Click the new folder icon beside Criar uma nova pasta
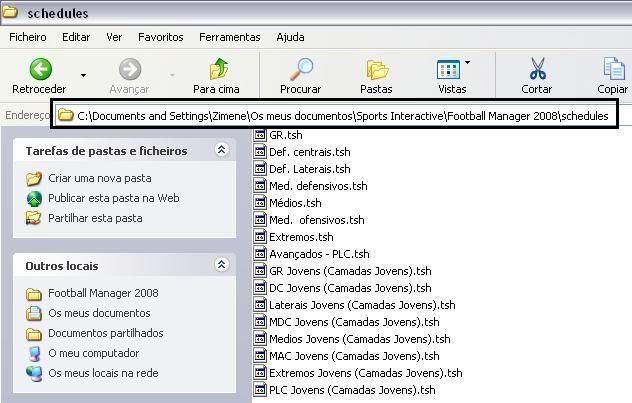 tap(34, 178)
